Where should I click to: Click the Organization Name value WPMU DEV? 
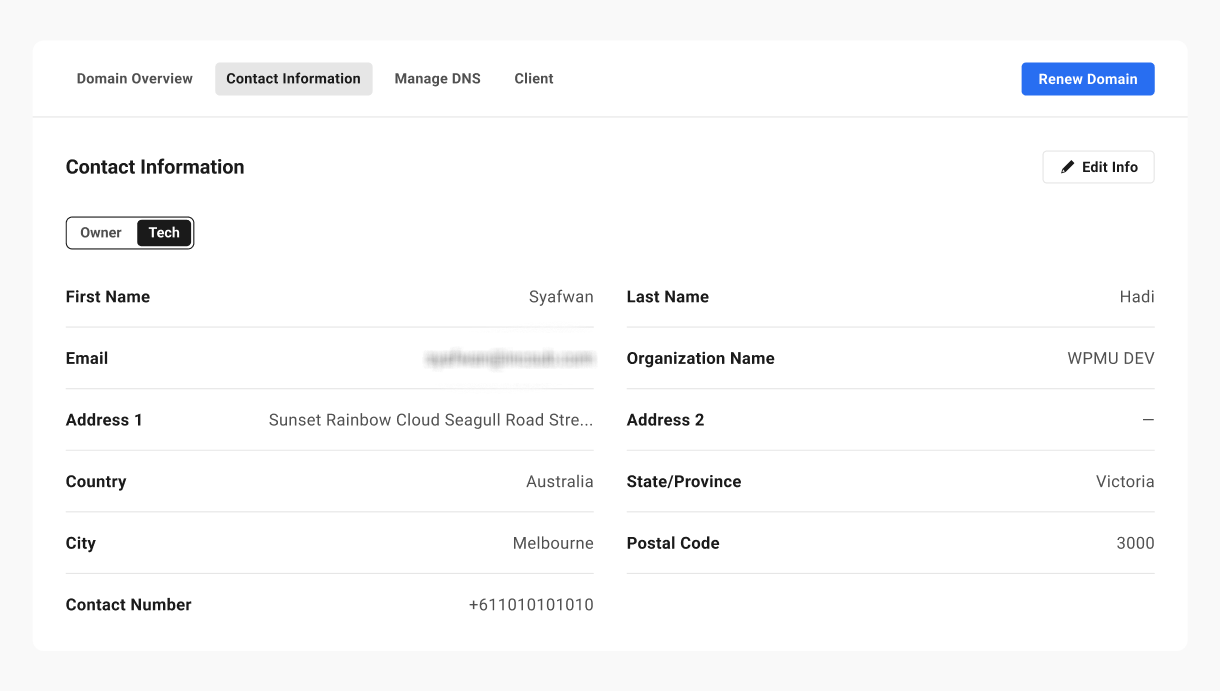[x=1110, y=358]
